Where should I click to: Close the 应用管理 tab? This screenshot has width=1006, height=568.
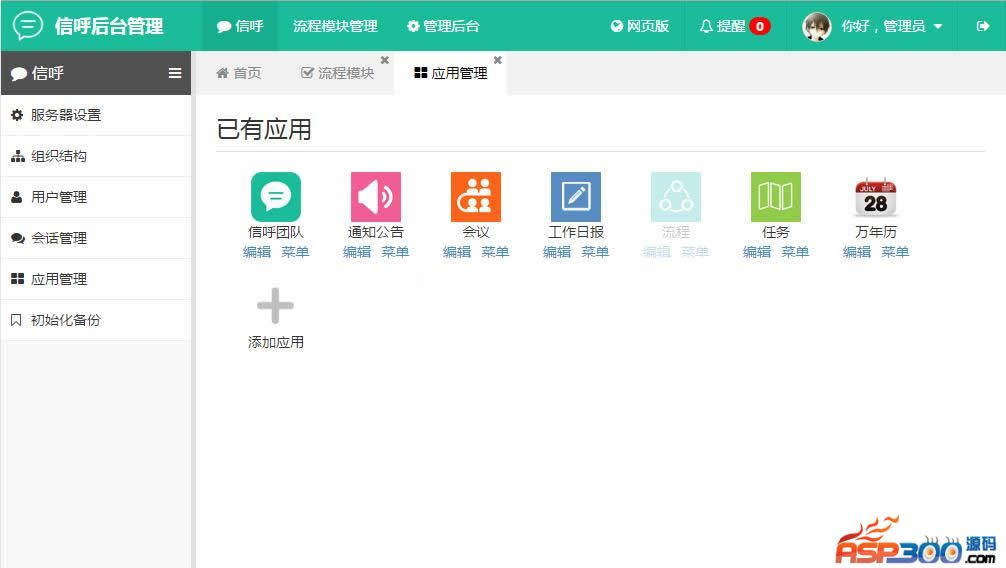pos(497,60)
